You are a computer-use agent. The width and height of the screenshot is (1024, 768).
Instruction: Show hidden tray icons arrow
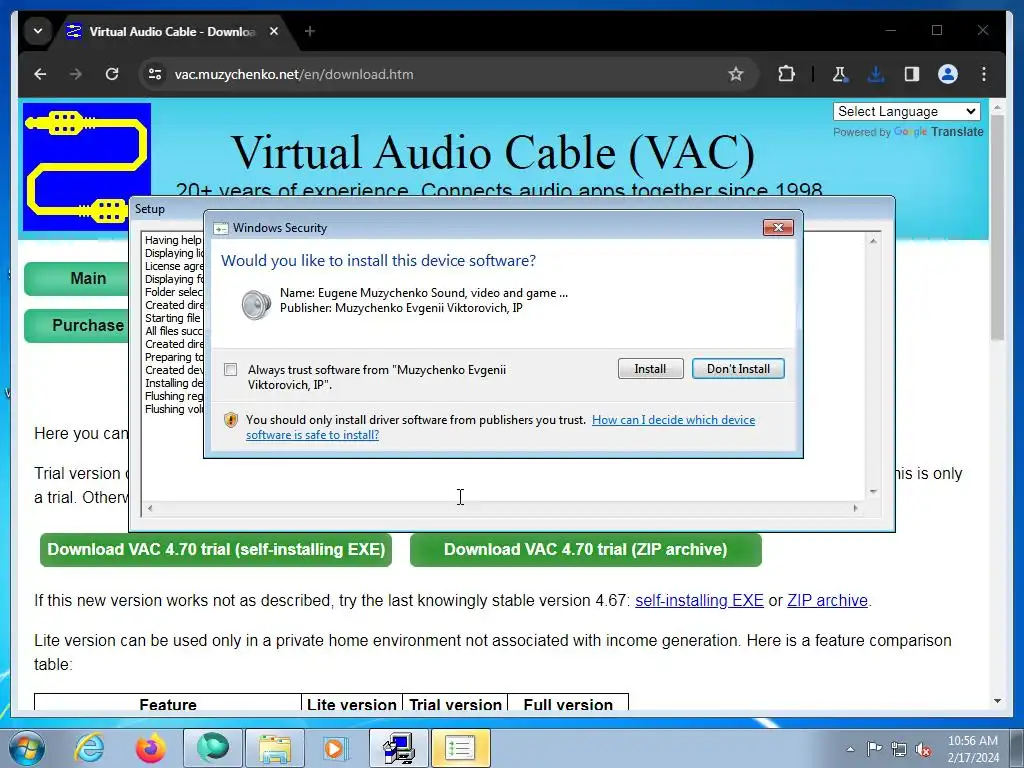click(850, 749)
